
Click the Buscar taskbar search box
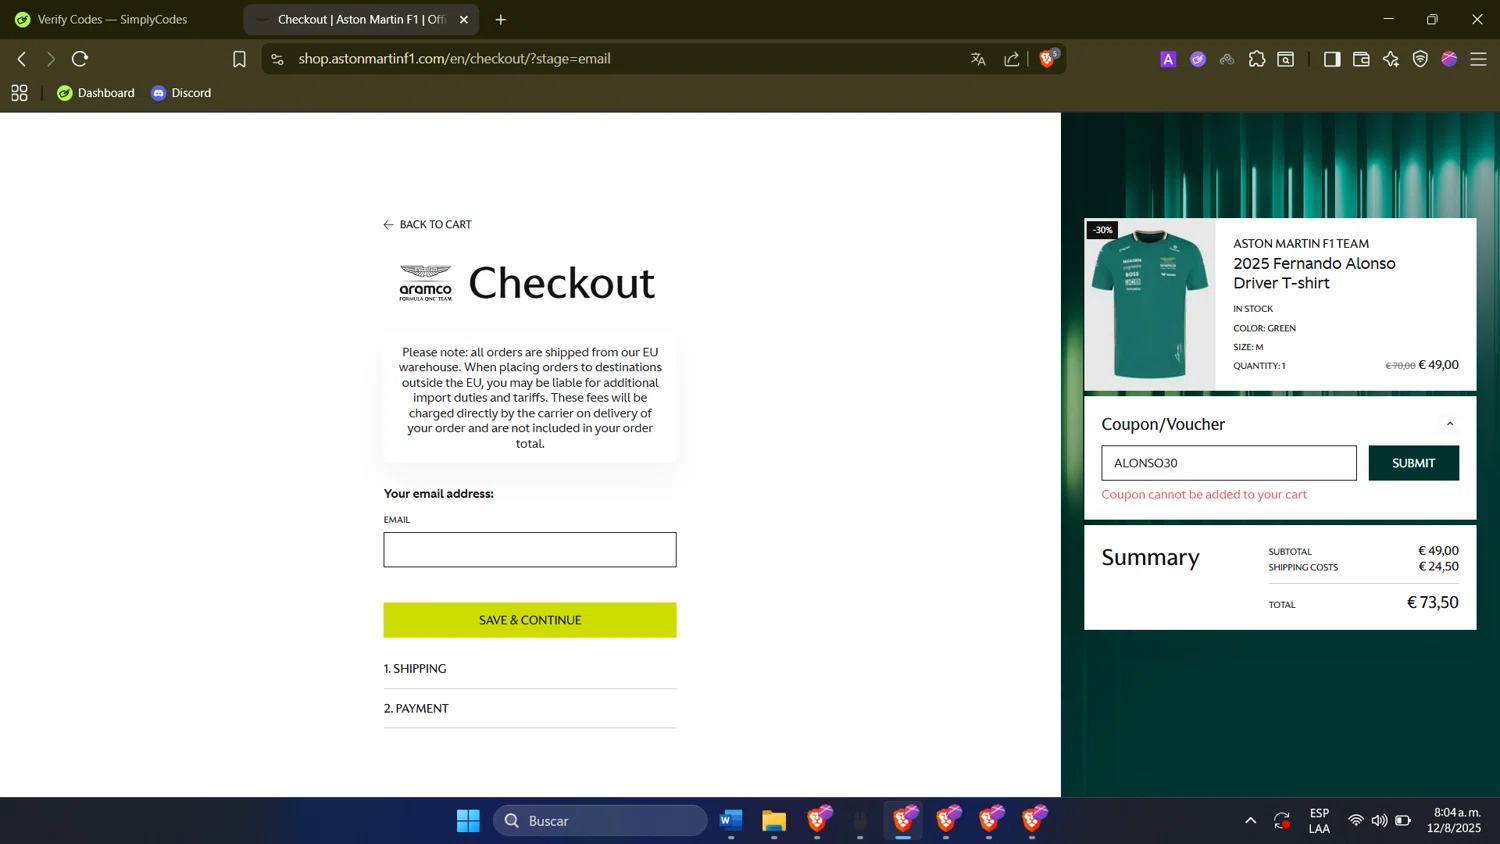point(600,821)
